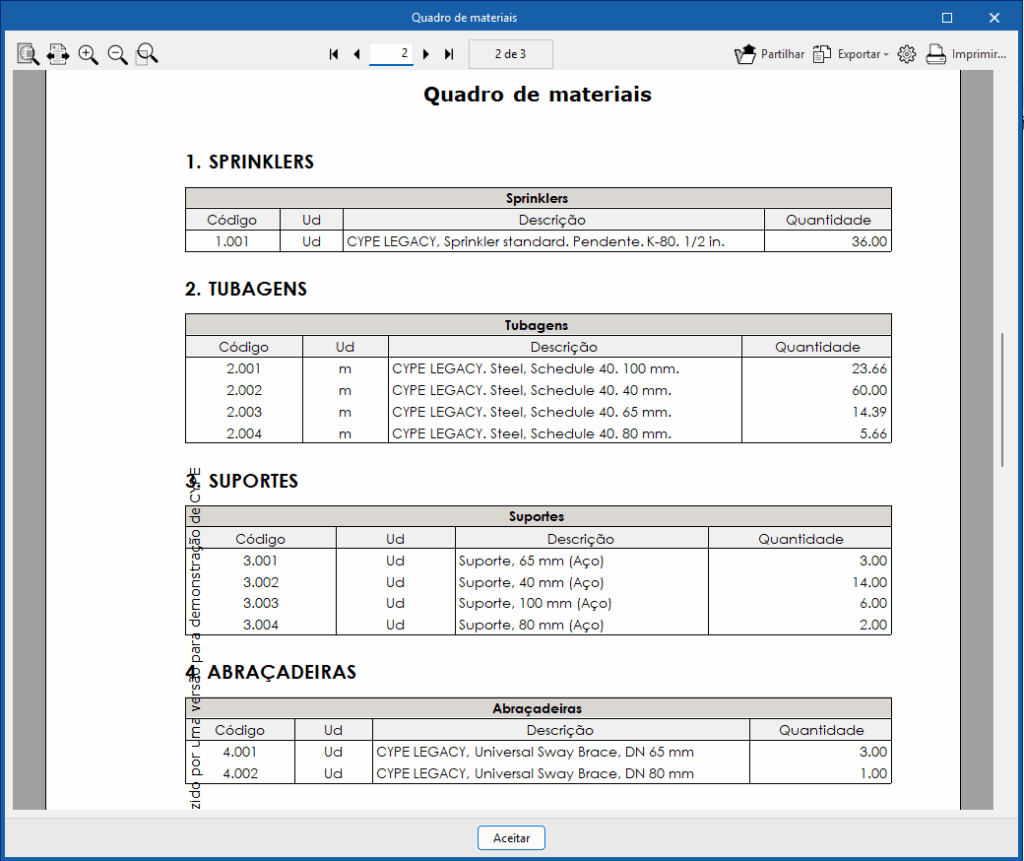Click code cell '3.003'
This screenshot has height=861, width=1024.
[x=261, y=603]
